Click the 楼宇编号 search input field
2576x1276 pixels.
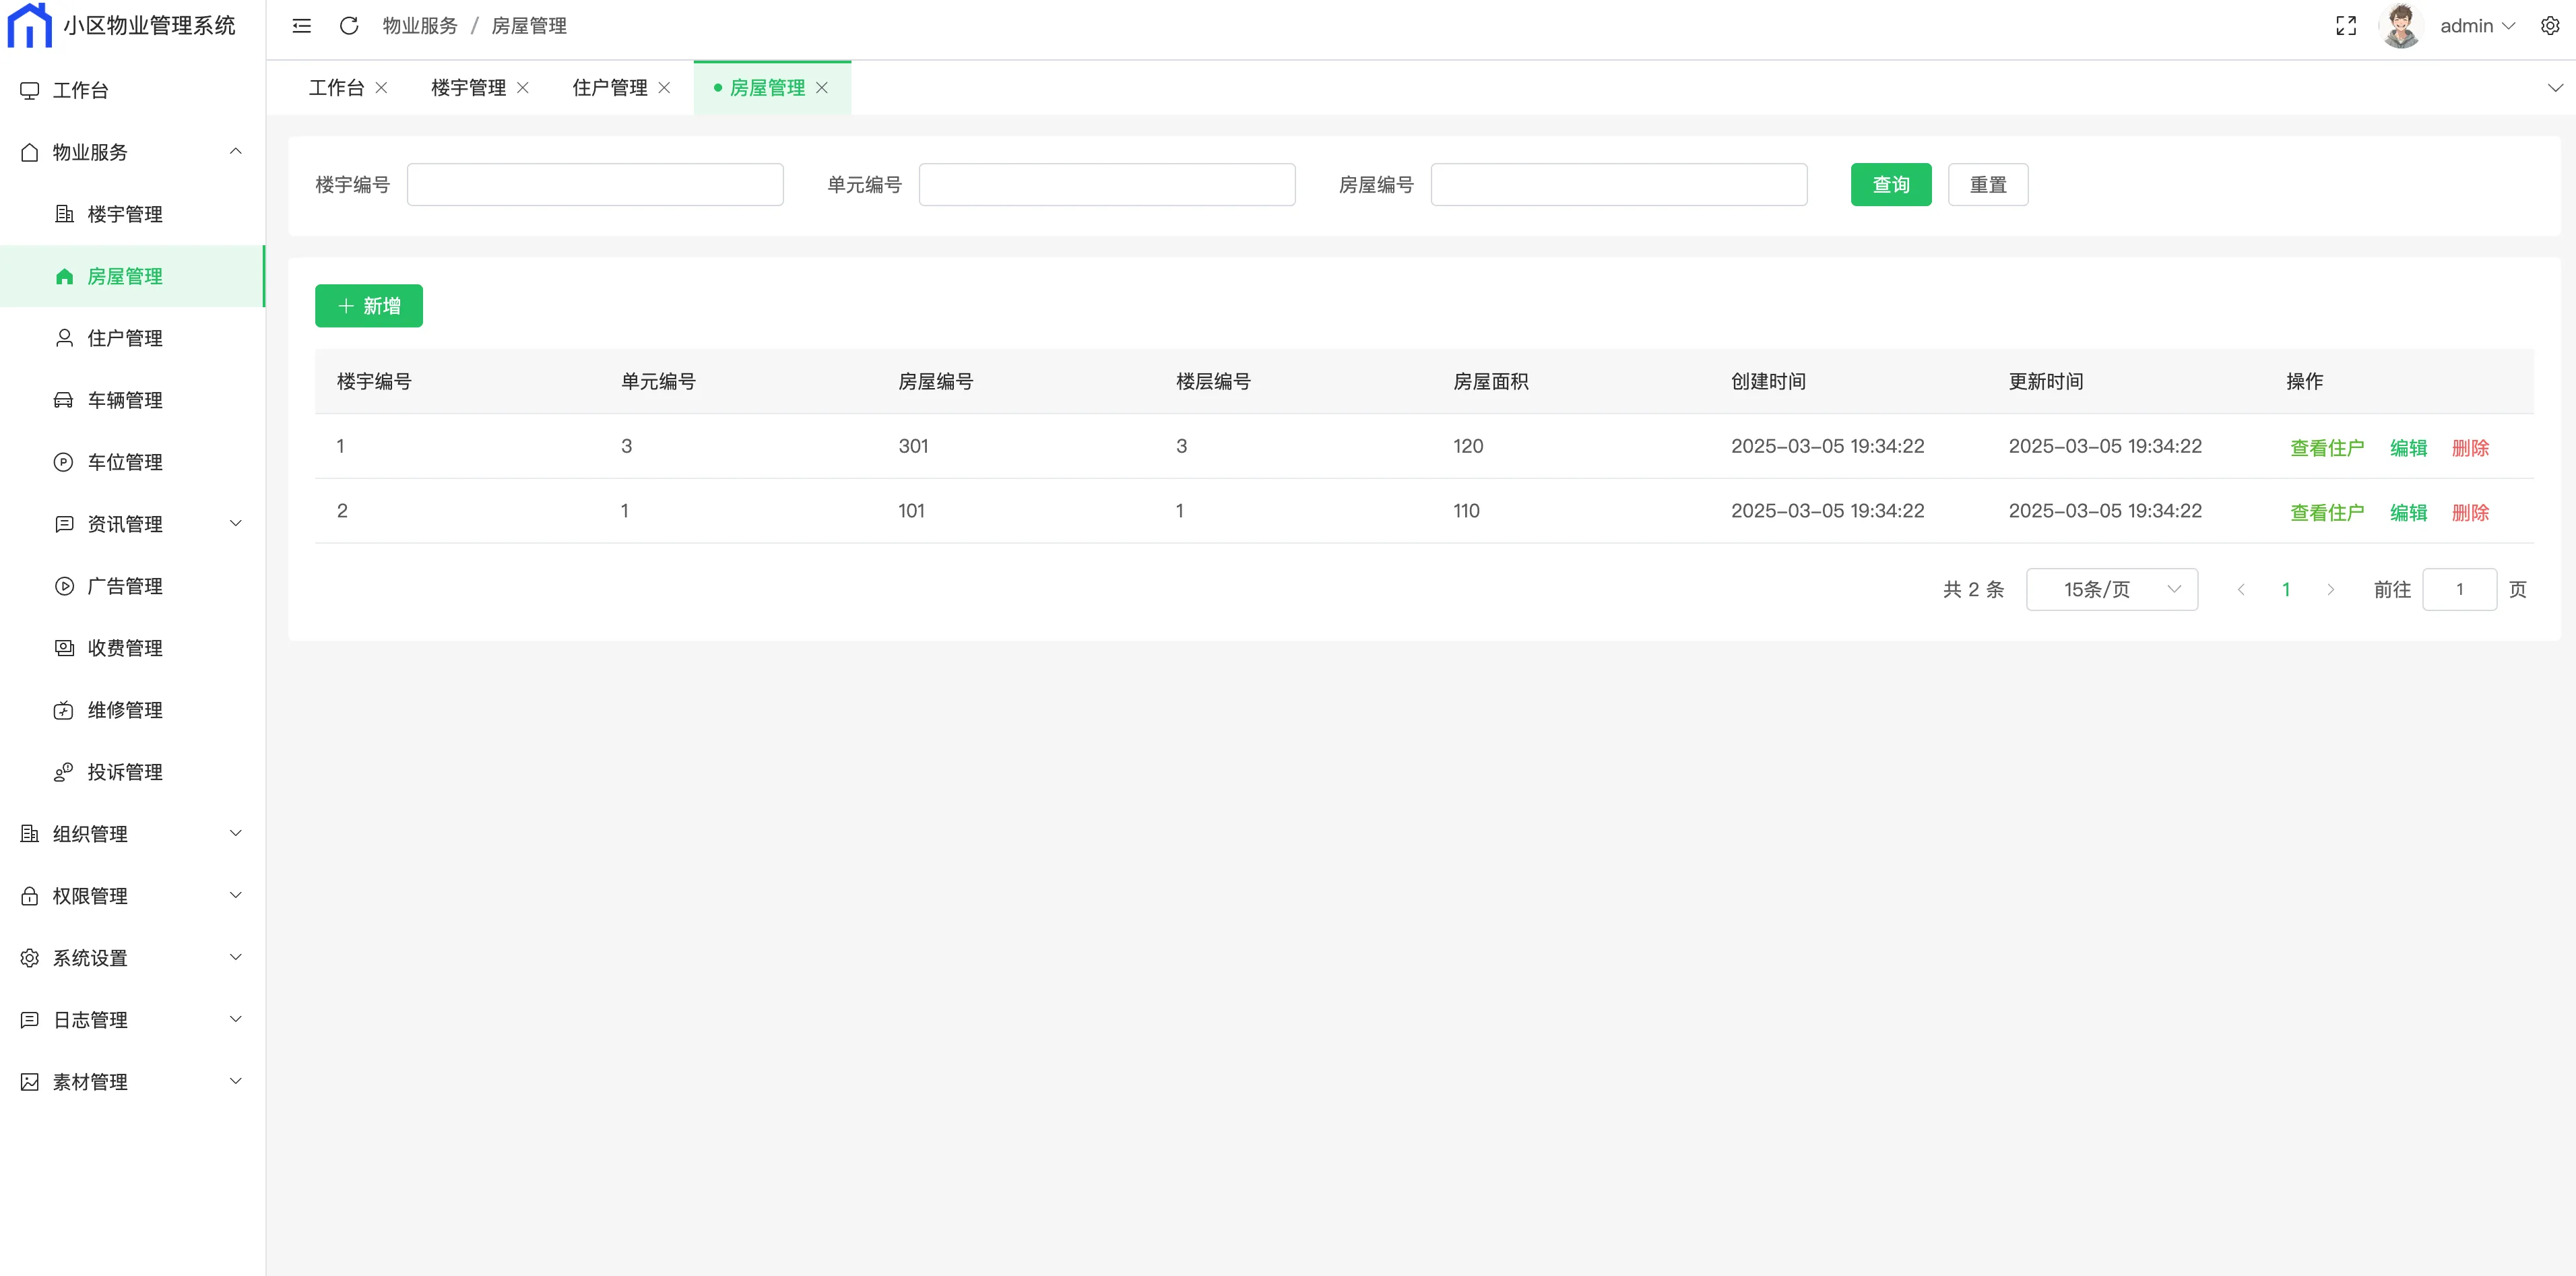coord(595,185)
